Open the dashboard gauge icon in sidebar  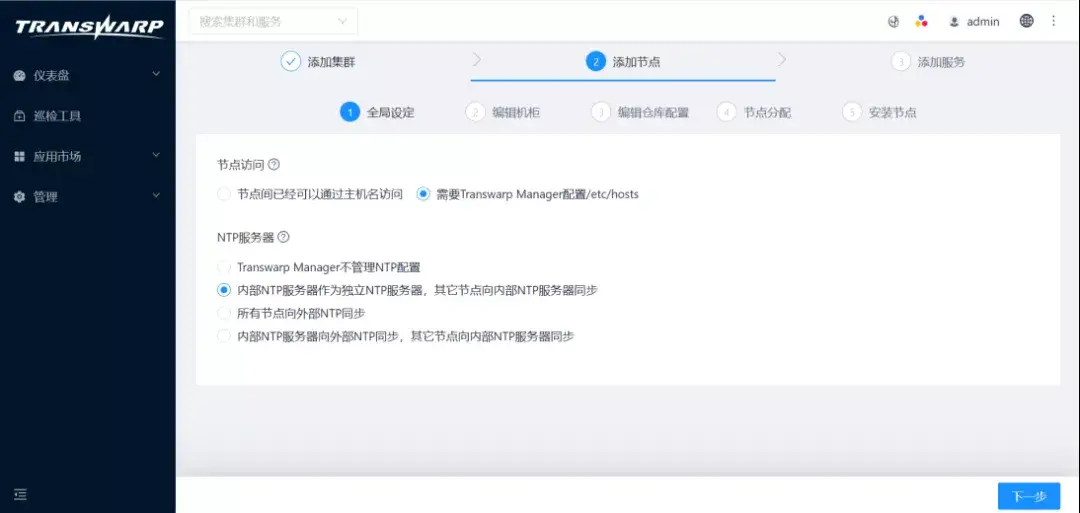tap(19, 76)
